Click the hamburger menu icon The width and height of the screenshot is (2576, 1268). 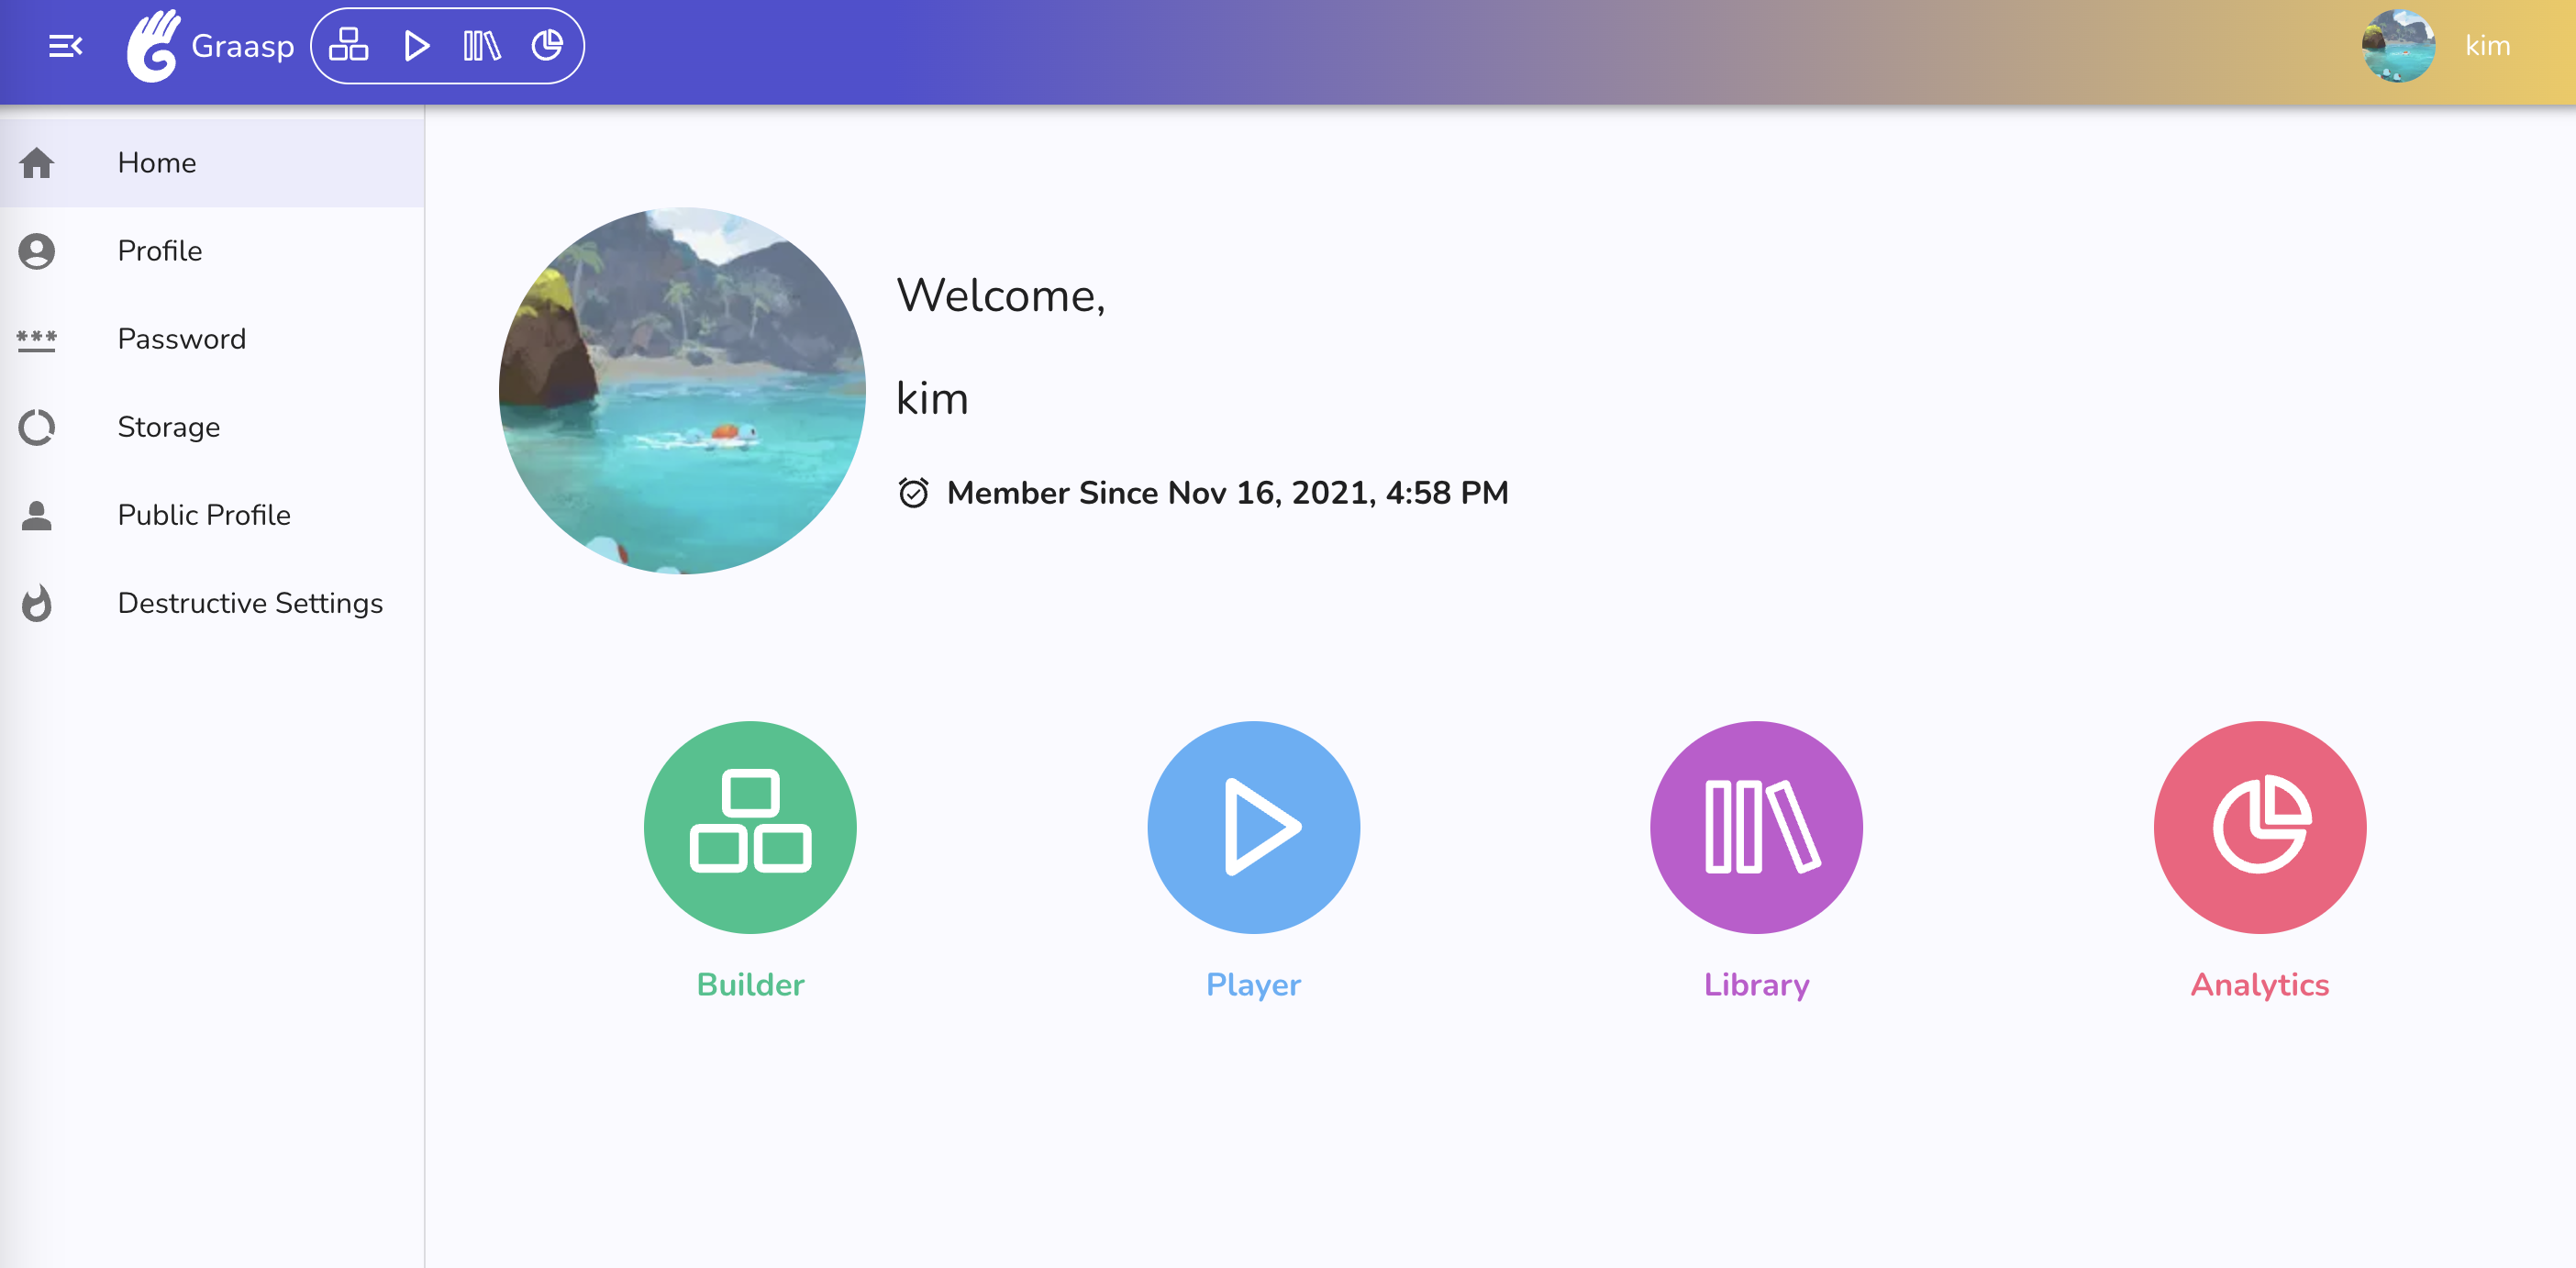pyautogui.click(x=62, y=46)
